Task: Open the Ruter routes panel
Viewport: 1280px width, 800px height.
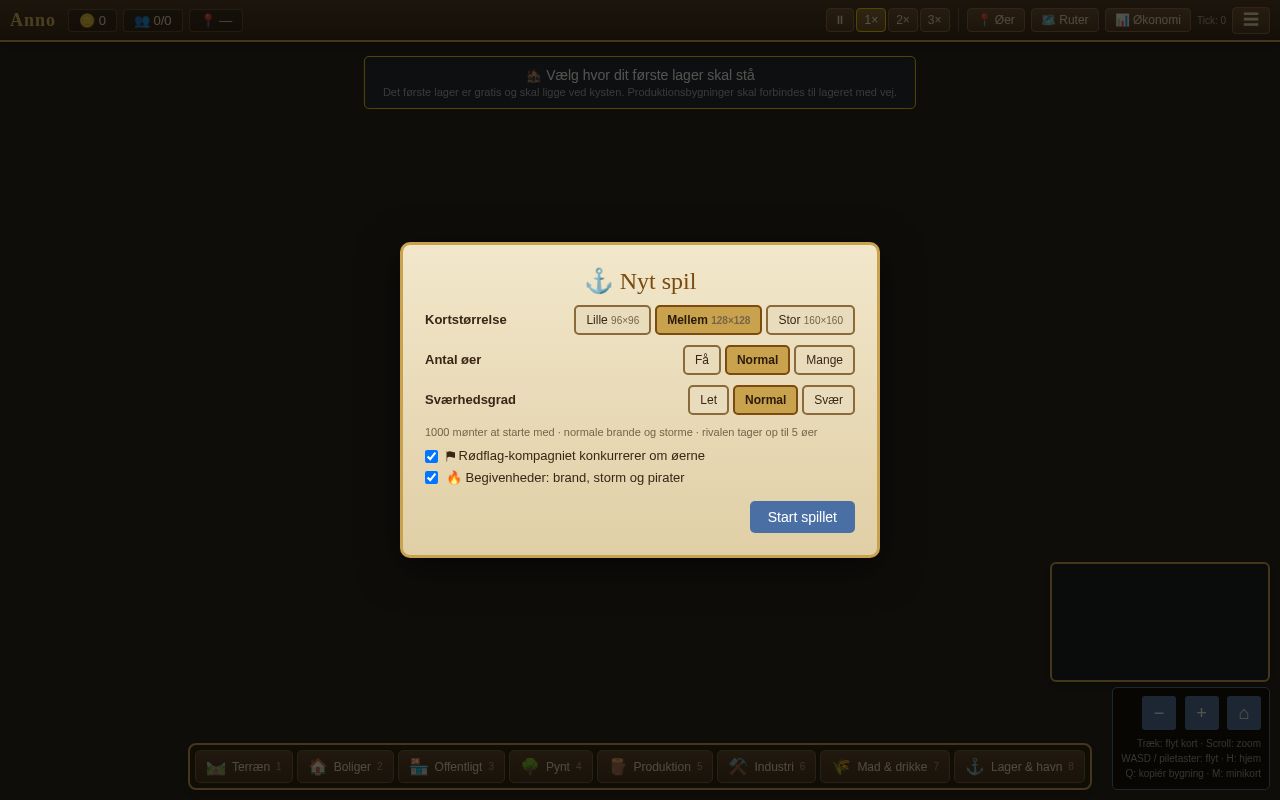Action: [x=1065, y=20]
